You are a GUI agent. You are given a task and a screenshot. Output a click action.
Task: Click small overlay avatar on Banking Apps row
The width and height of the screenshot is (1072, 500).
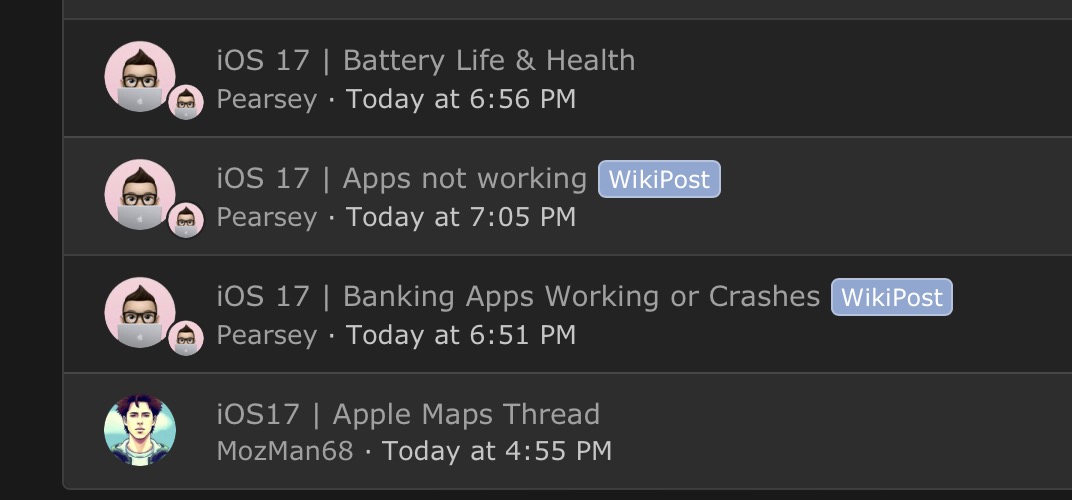[186, 338]
